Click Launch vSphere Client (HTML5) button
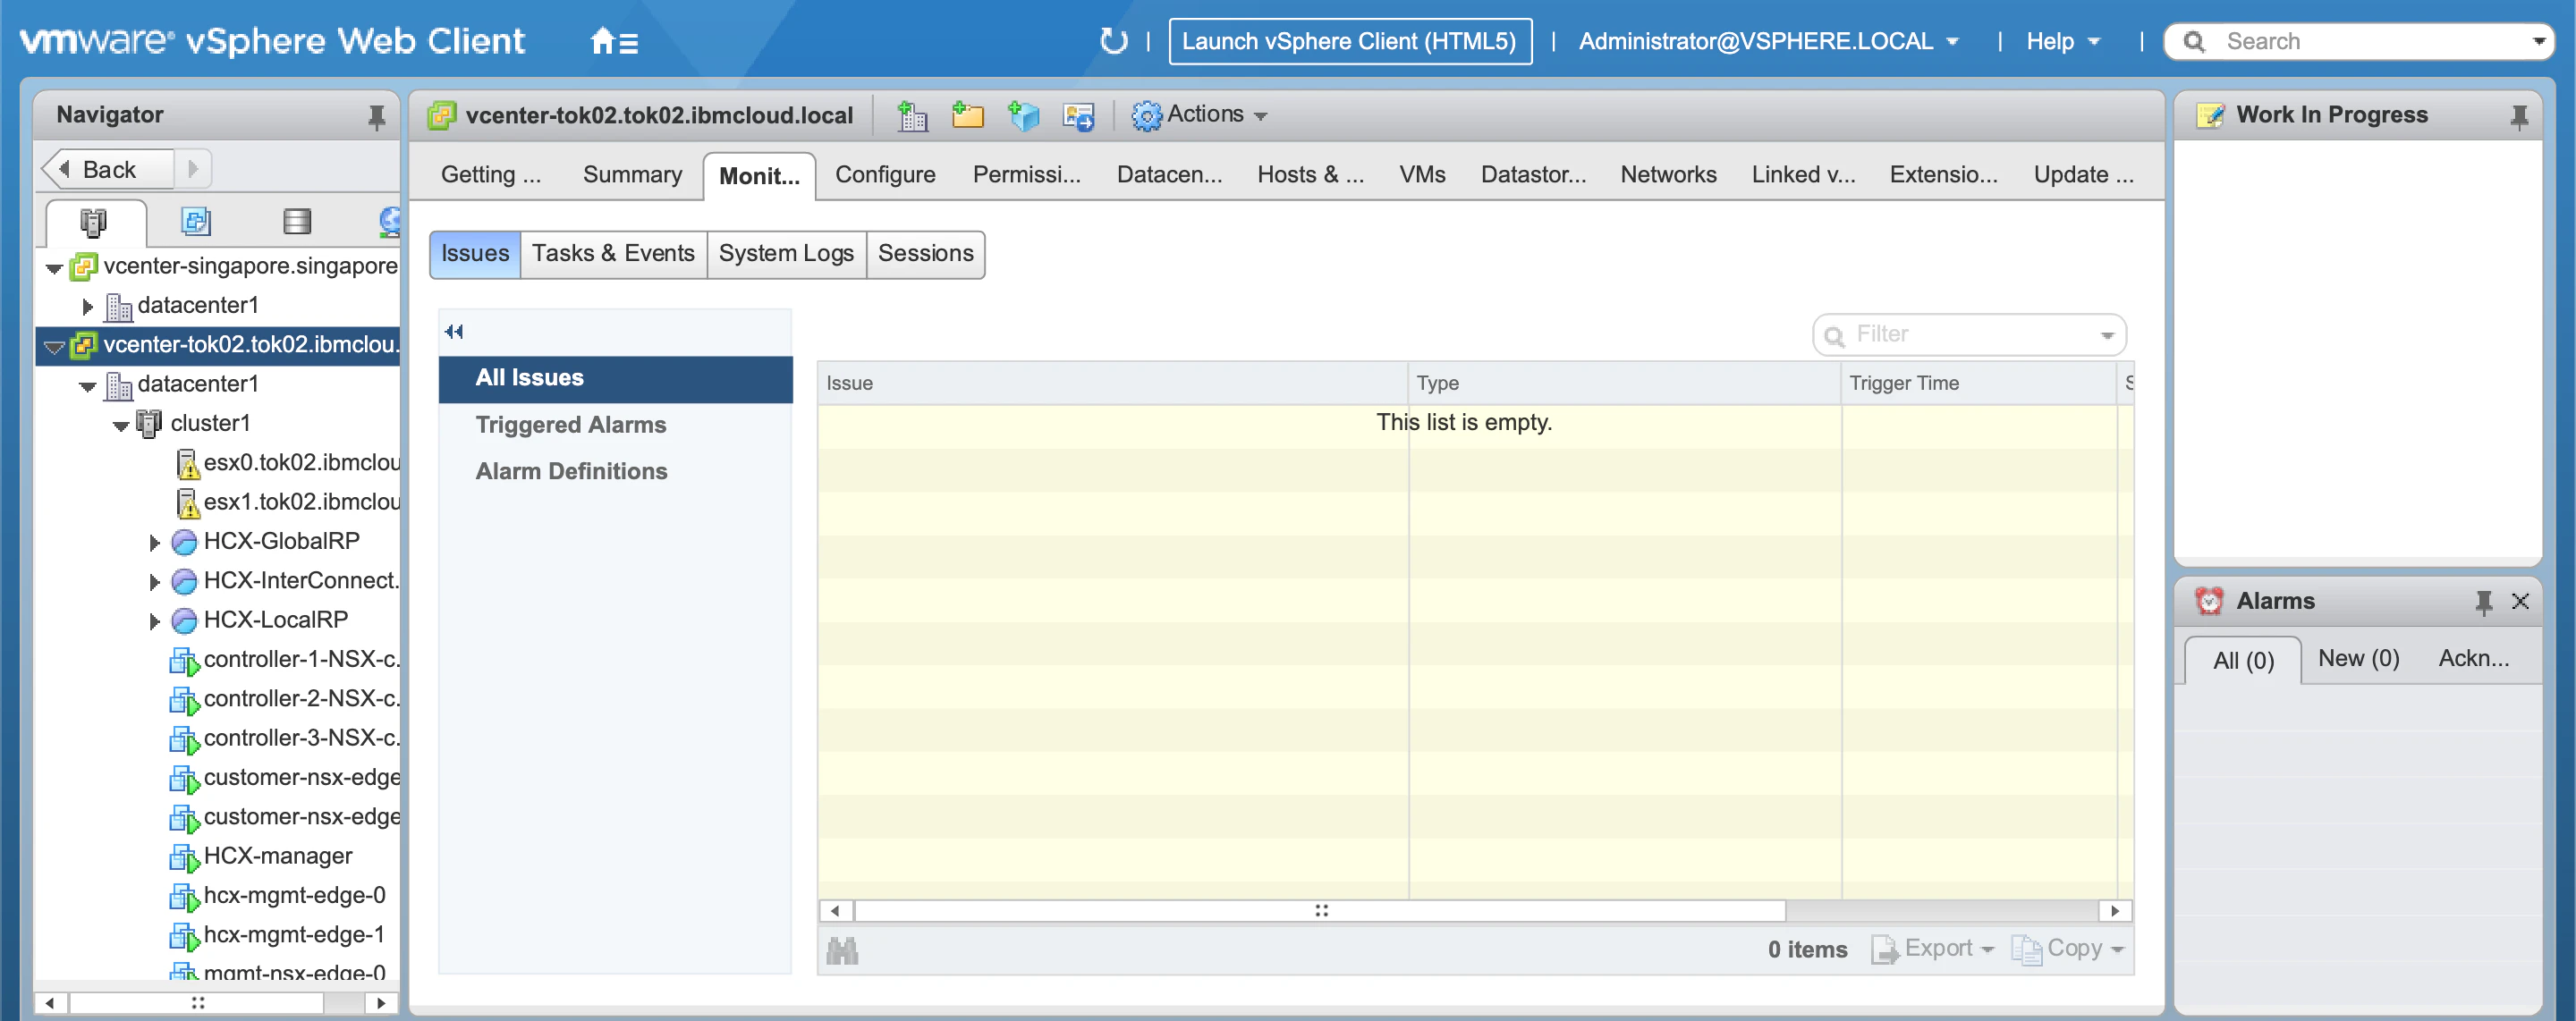Viewport: 2576px width, 1021px height. click(1349, 41)
